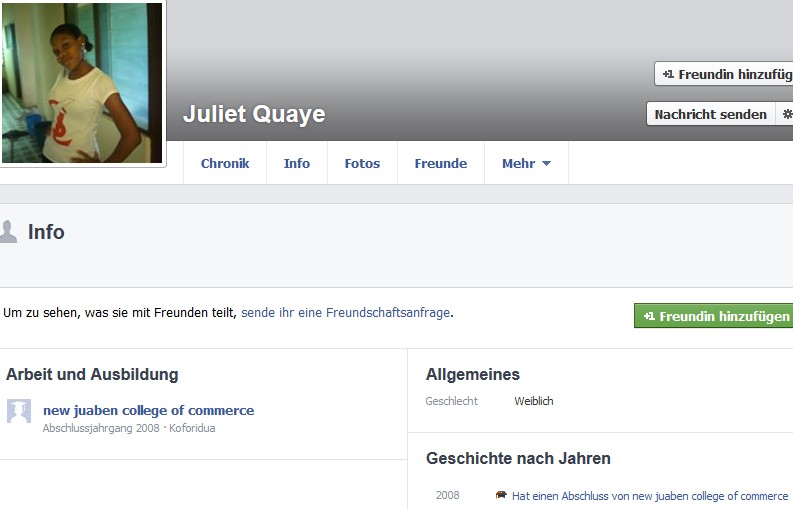
Task: Click the Info section person silhouette icon
Action: click(x=7, y=232)
